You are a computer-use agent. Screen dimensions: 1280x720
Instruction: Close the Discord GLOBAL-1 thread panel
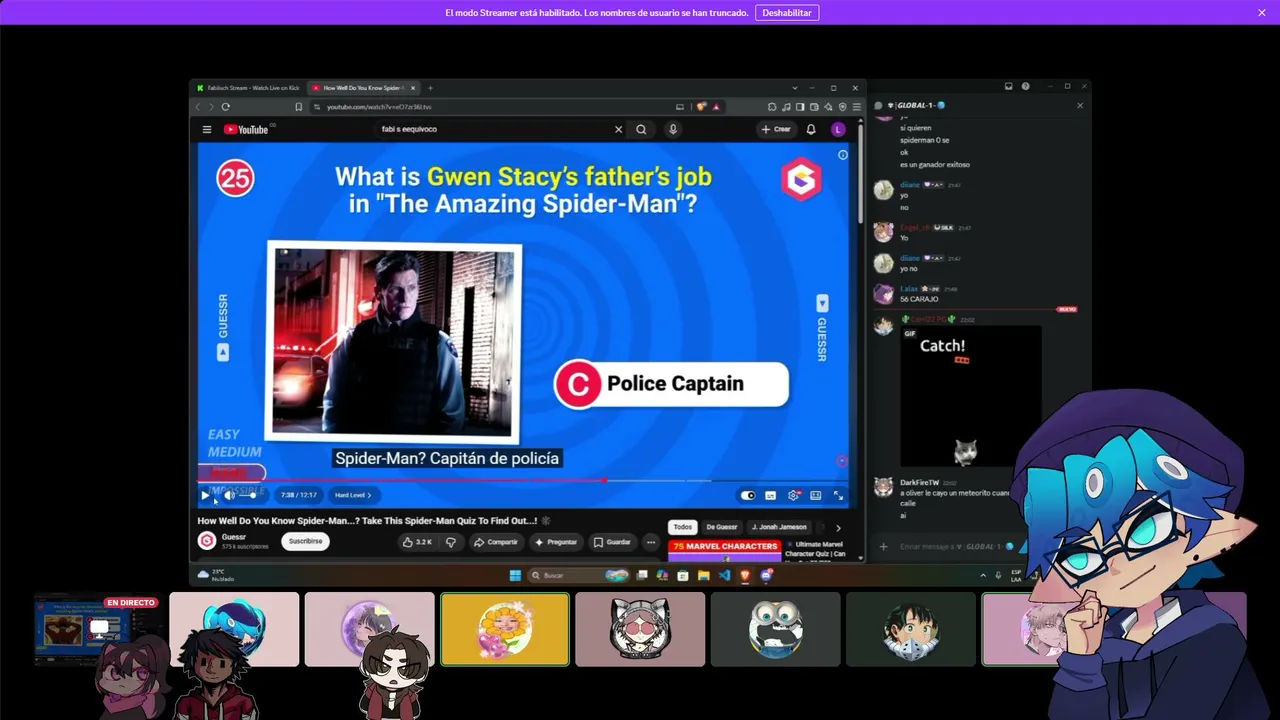coord(1080,105)
